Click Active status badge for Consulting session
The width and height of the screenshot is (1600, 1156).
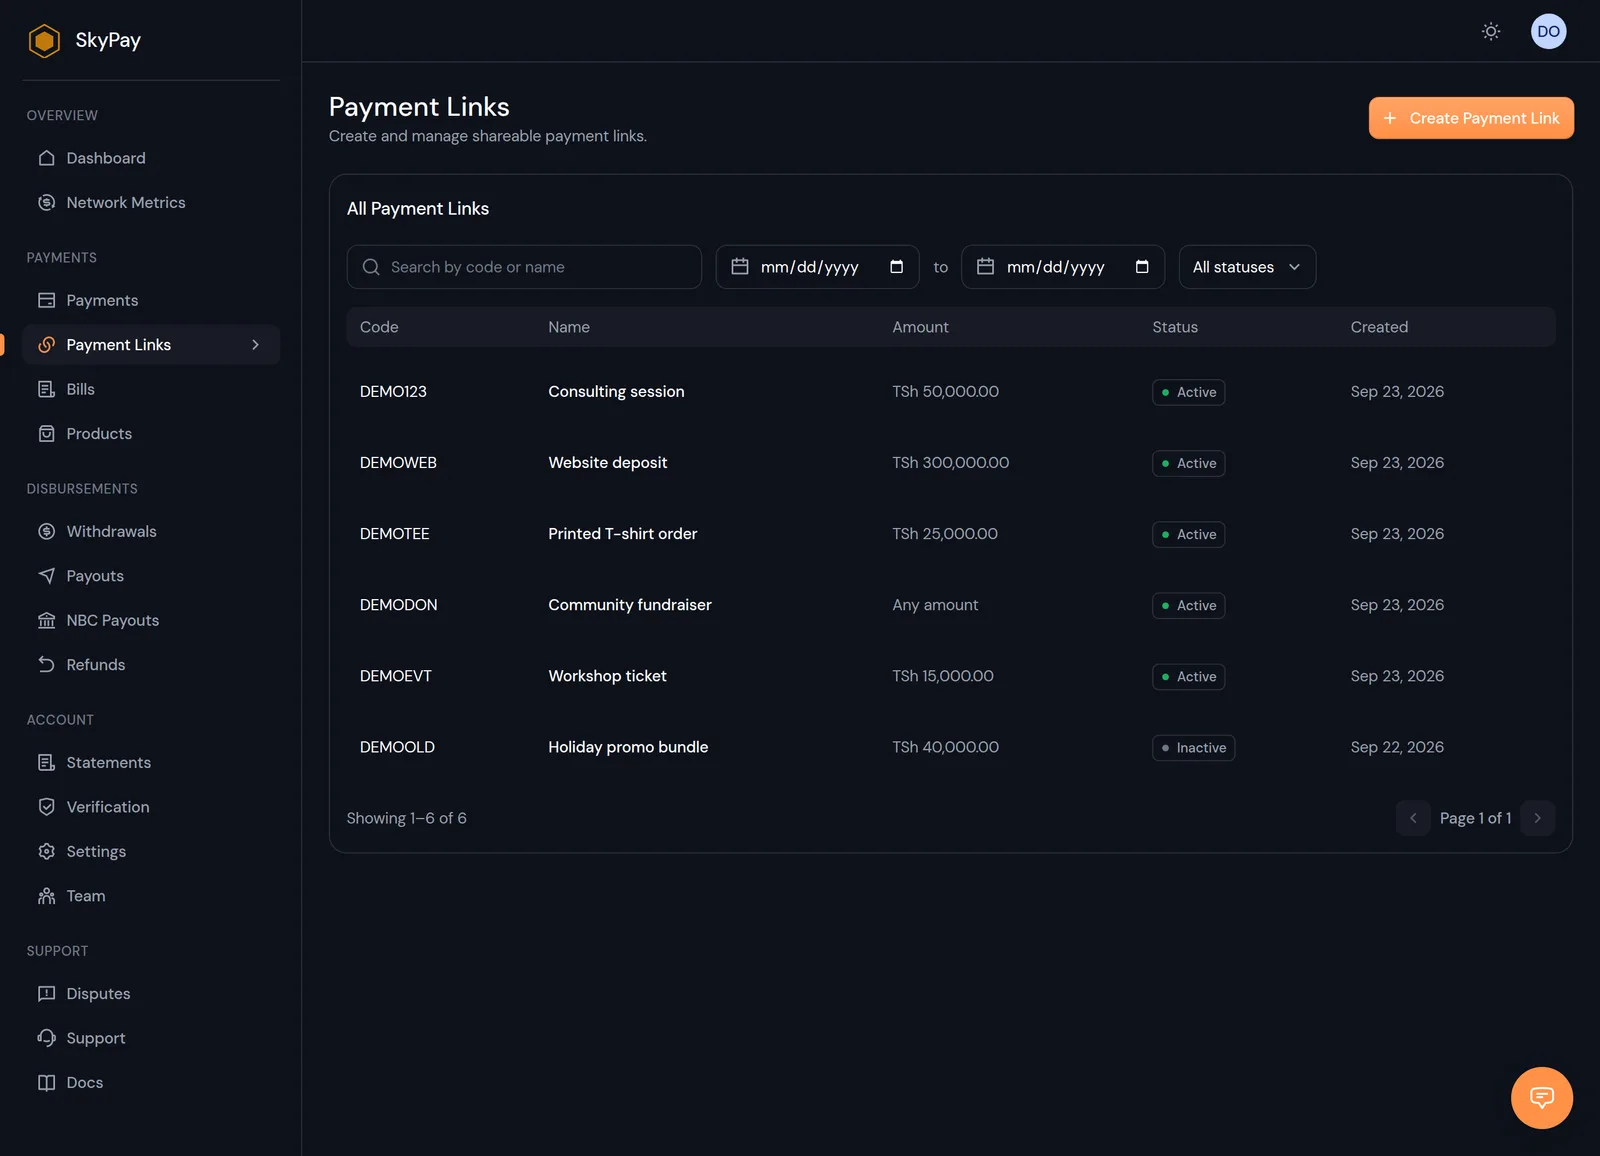pos(1188,392)
